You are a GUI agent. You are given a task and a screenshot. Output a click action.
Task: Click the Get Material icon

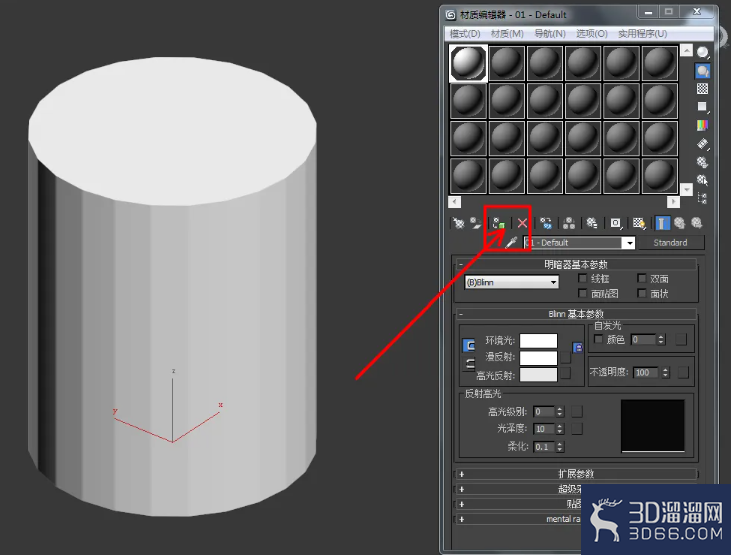[458, 223]
